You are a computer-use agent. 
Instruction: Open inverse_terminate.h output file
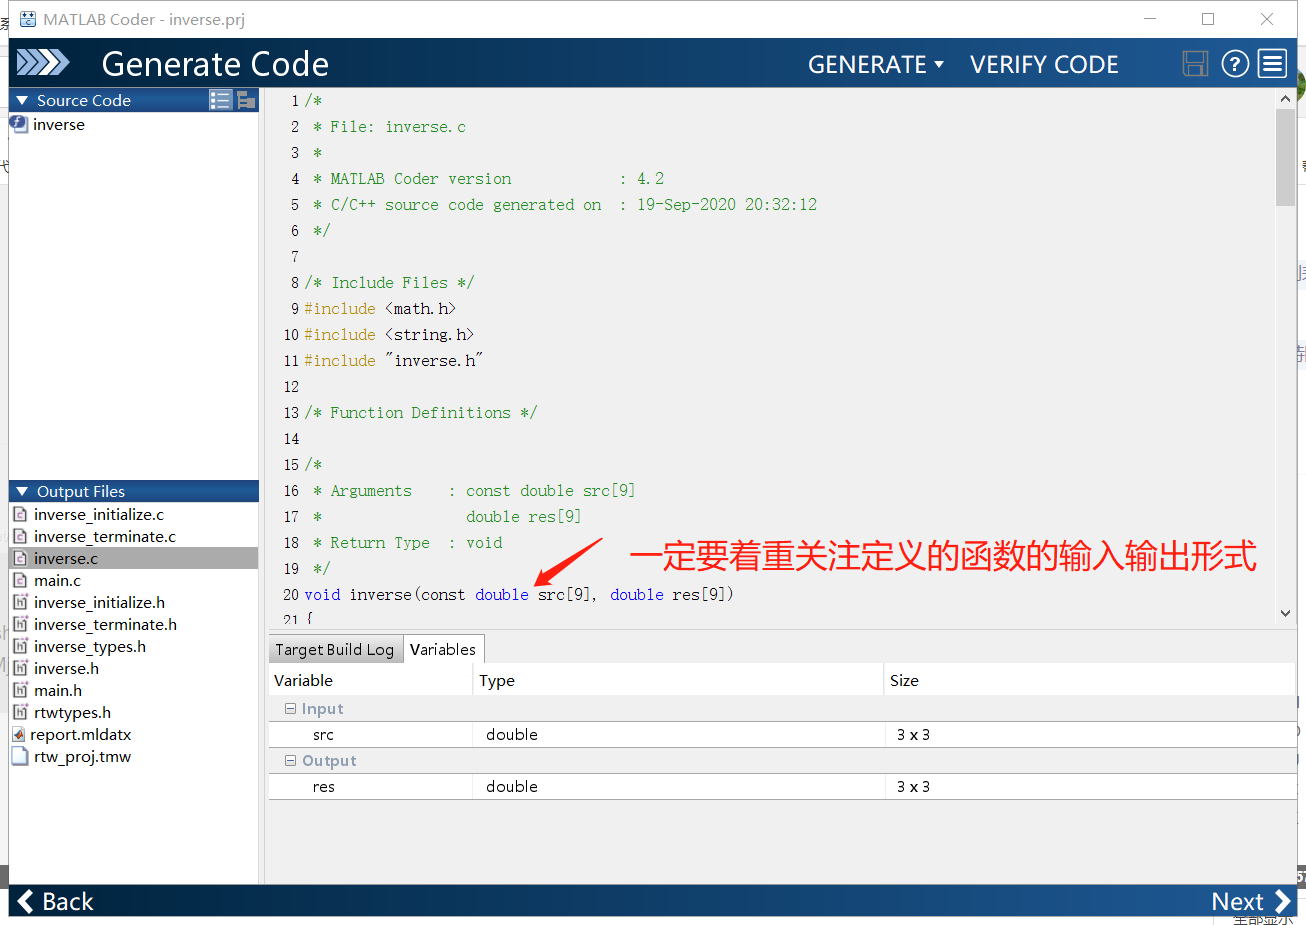point(106,624)
